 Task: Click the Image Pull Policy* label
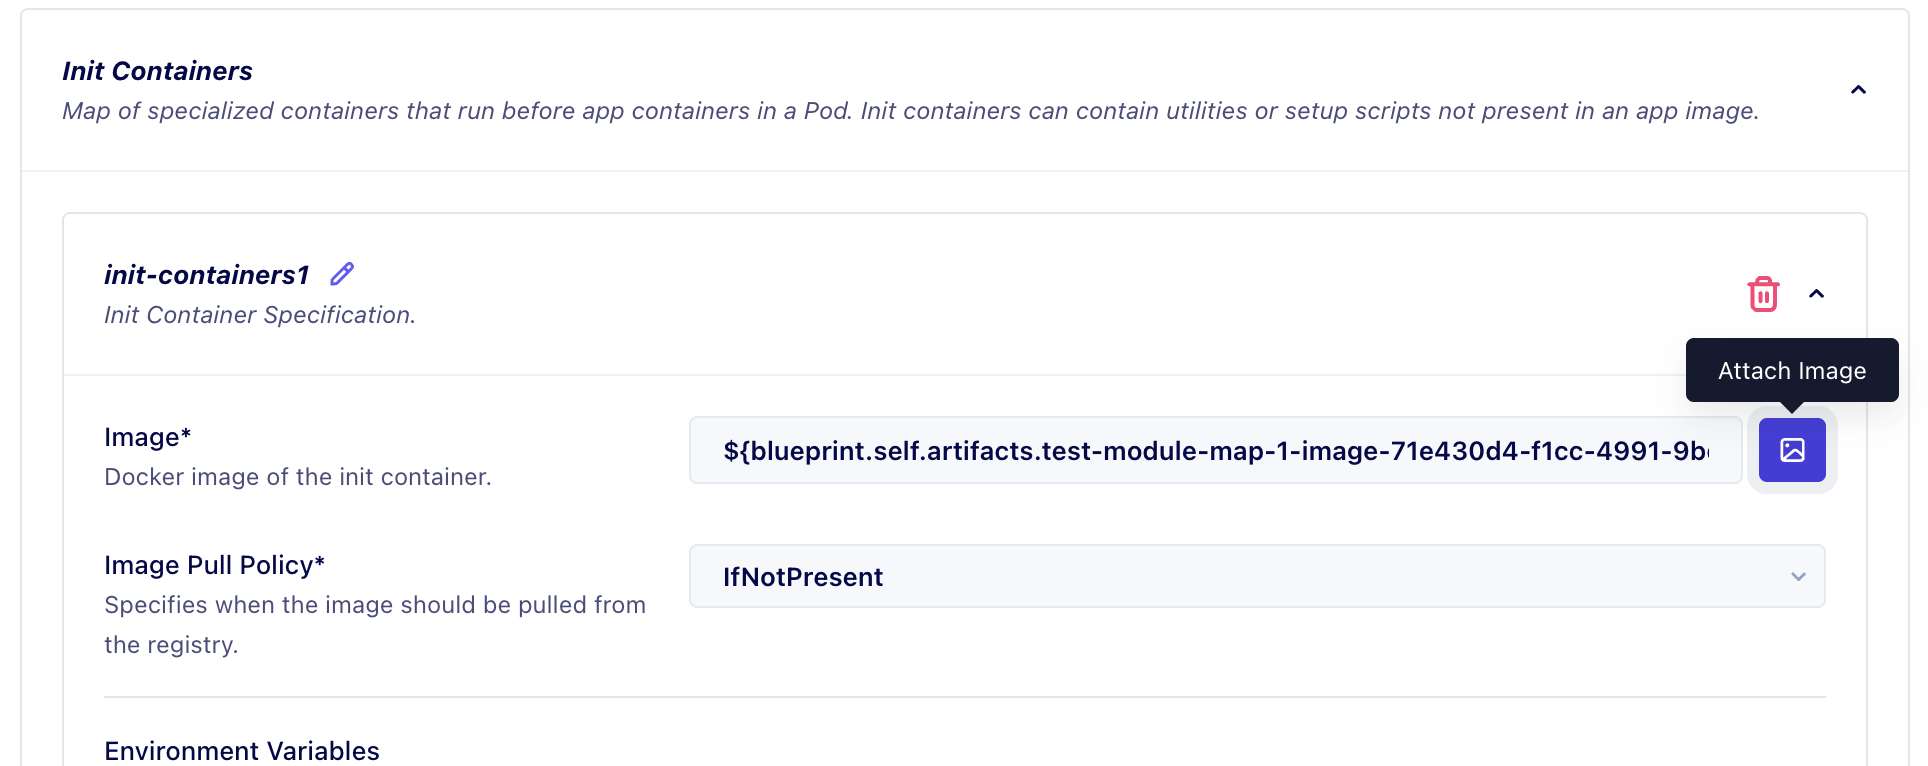point(214,565)
